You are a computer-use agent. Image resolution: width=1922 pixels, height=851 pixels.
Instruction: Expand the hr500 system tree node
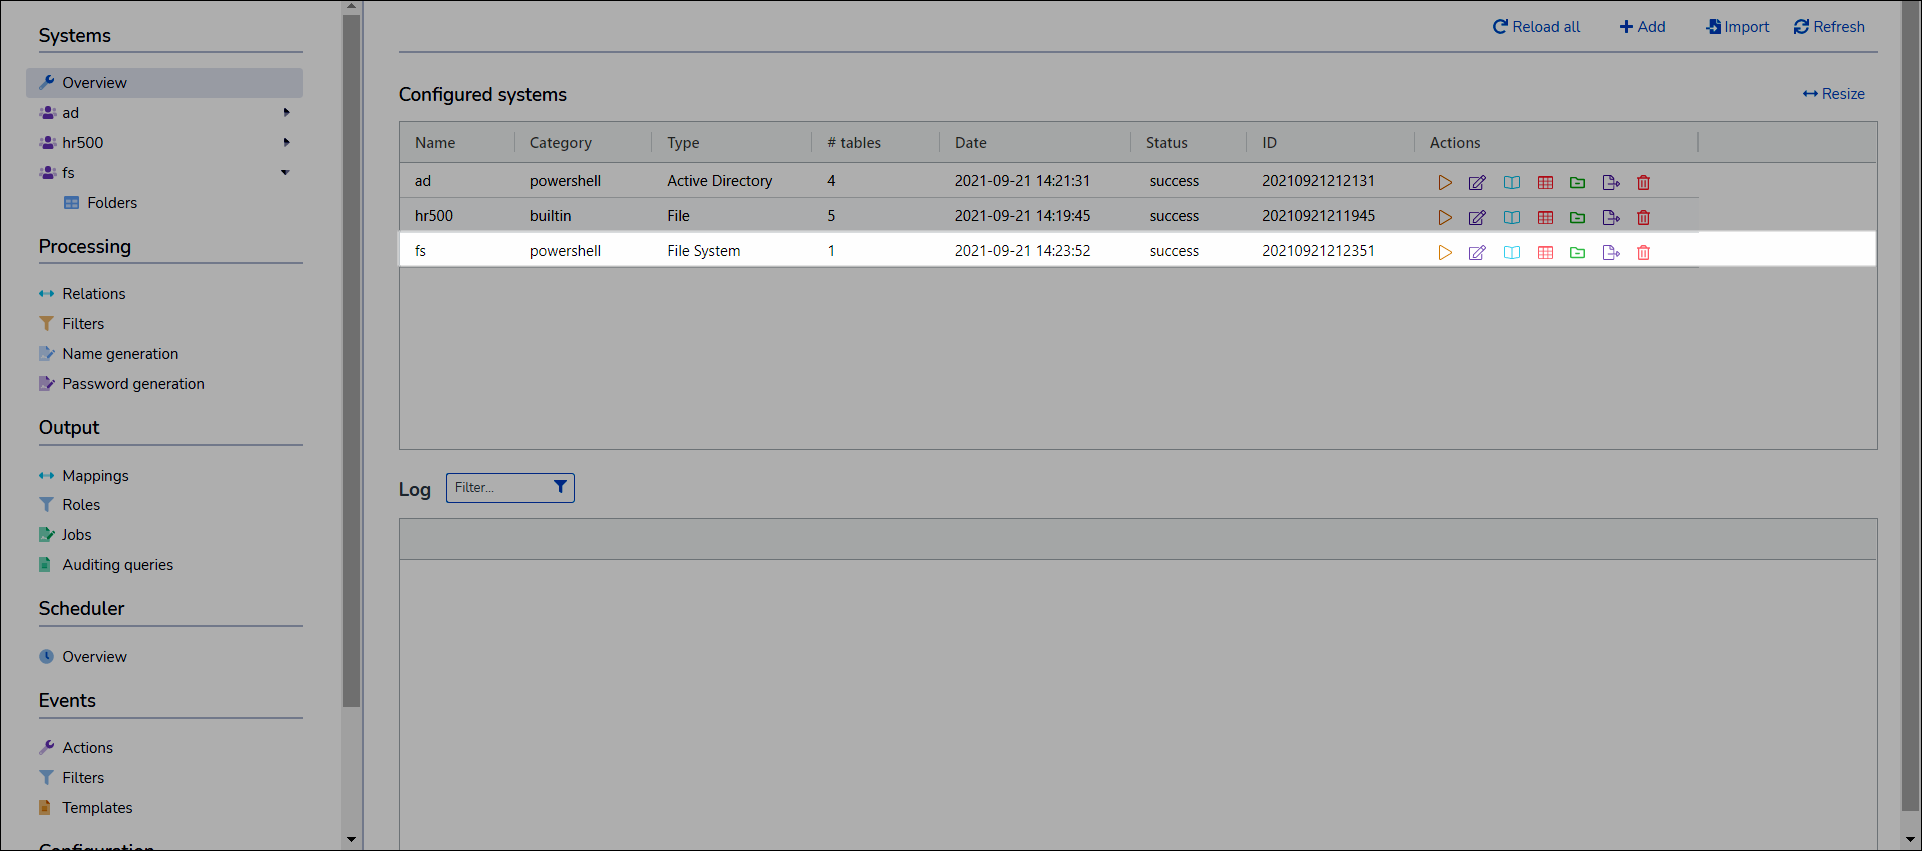[286, 143]
